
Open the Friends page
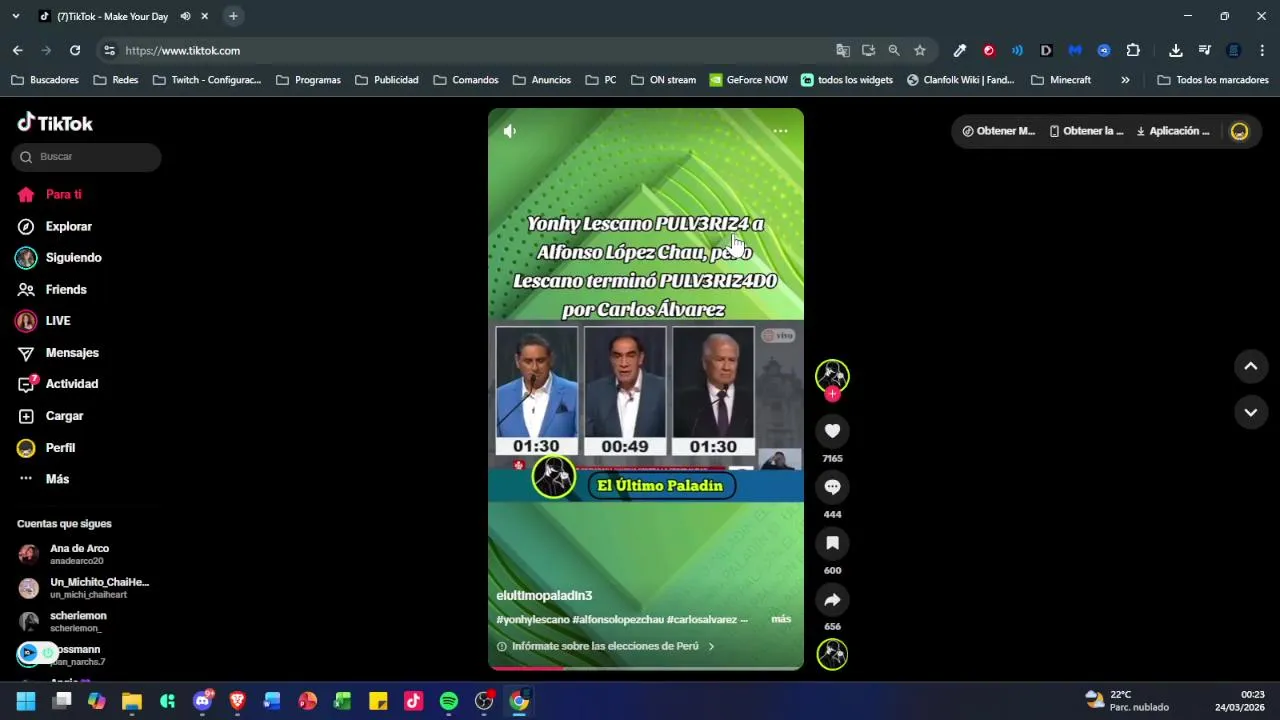point(52,290)
